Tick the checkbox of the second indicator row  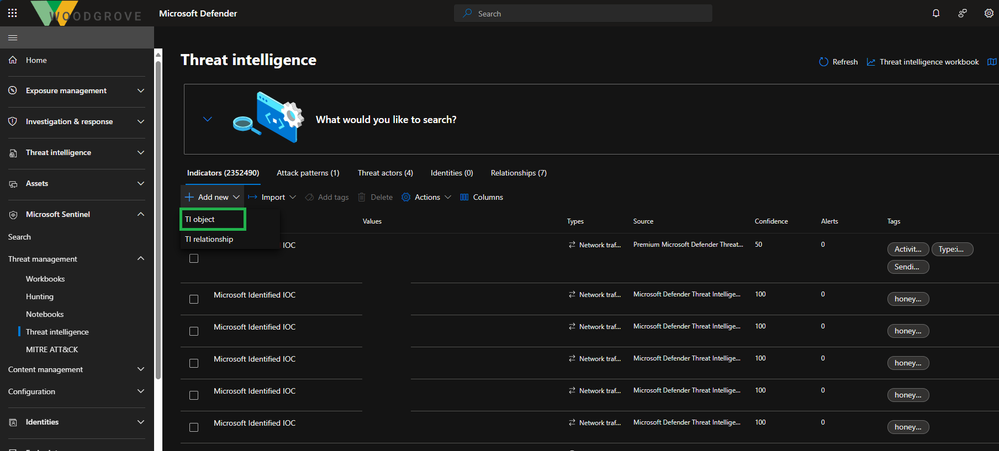[x=194, y=299]
